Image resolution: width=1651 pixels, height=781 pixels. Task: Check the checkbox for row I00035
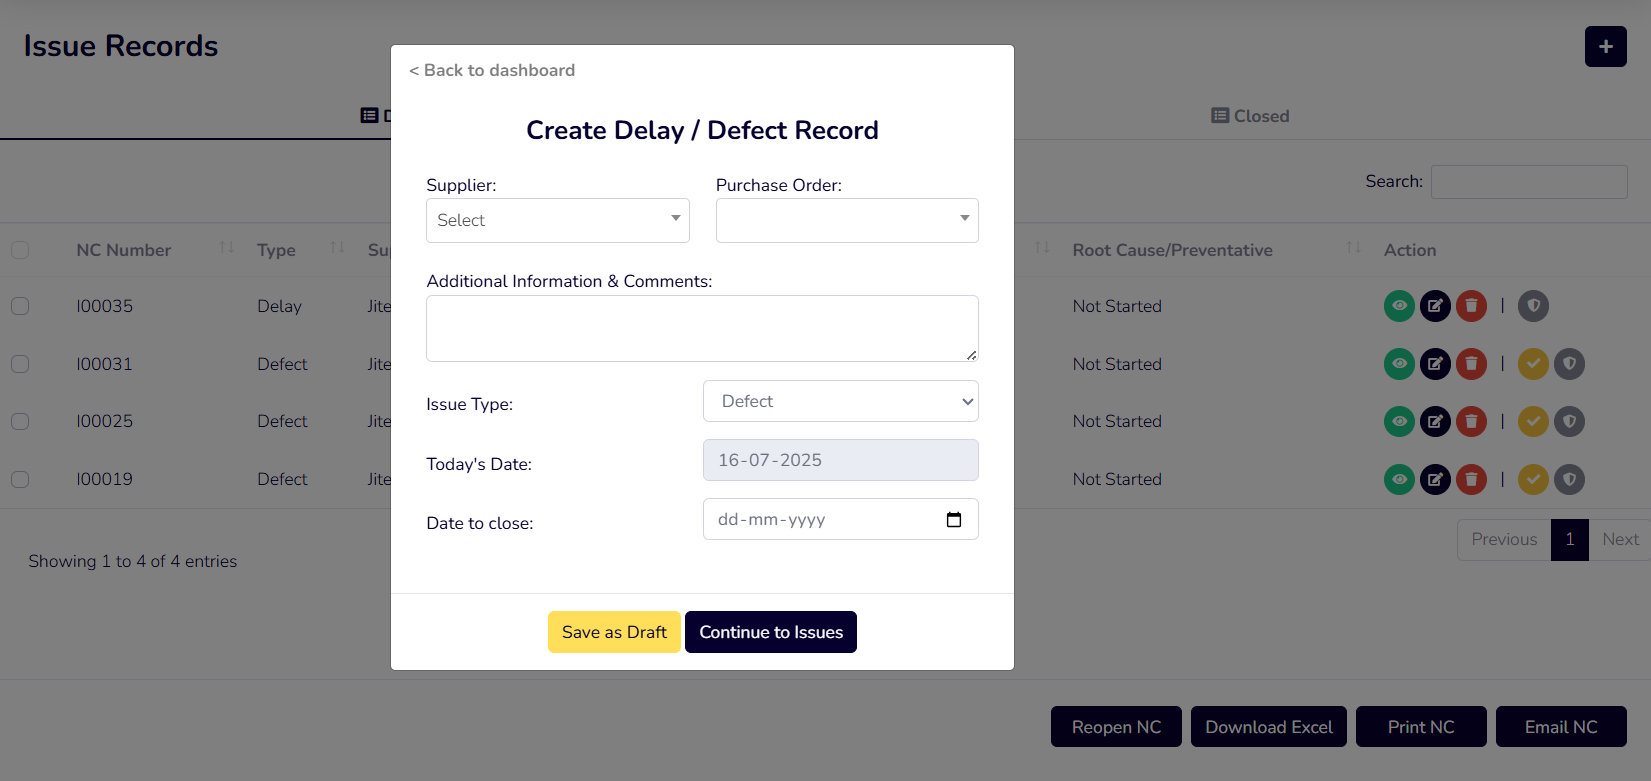click(x=20, y=306)
